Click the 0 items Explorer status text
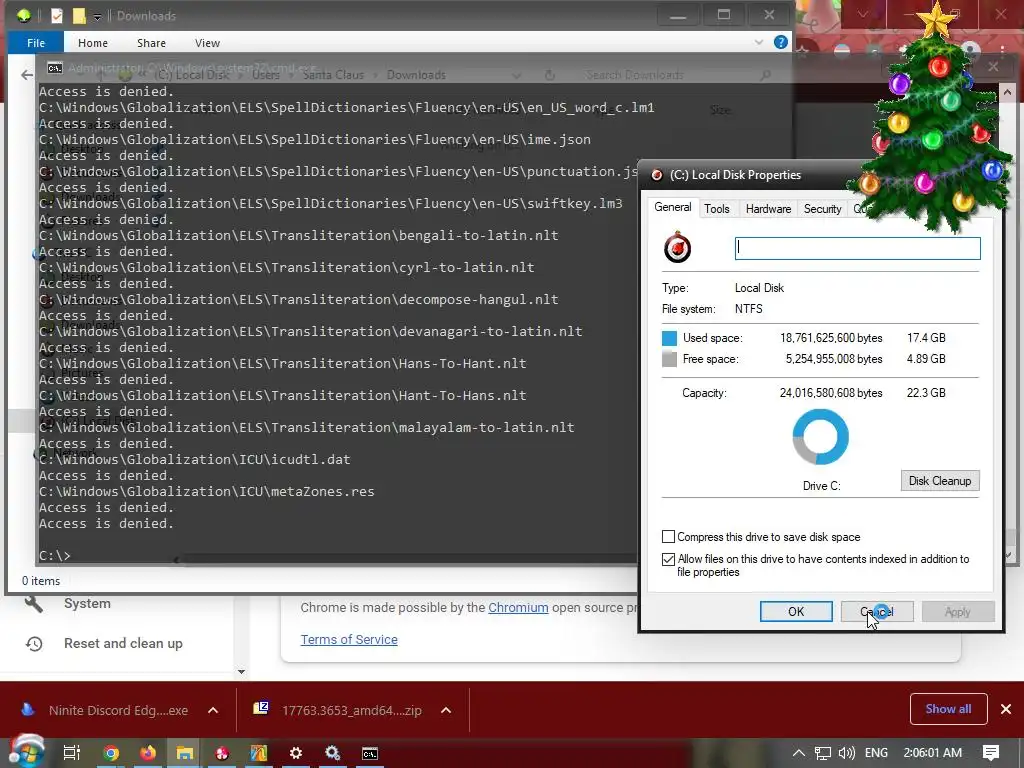 40,581
